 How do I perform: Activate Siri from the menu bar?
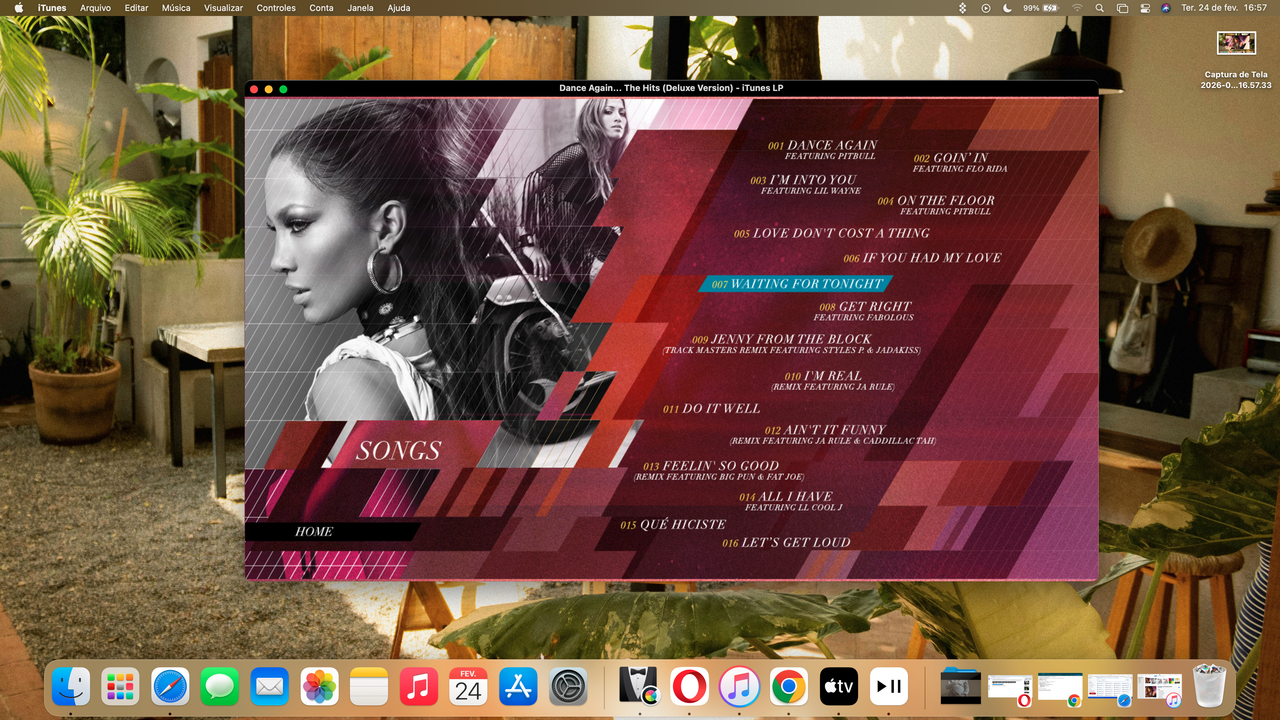pos(1166,8)
